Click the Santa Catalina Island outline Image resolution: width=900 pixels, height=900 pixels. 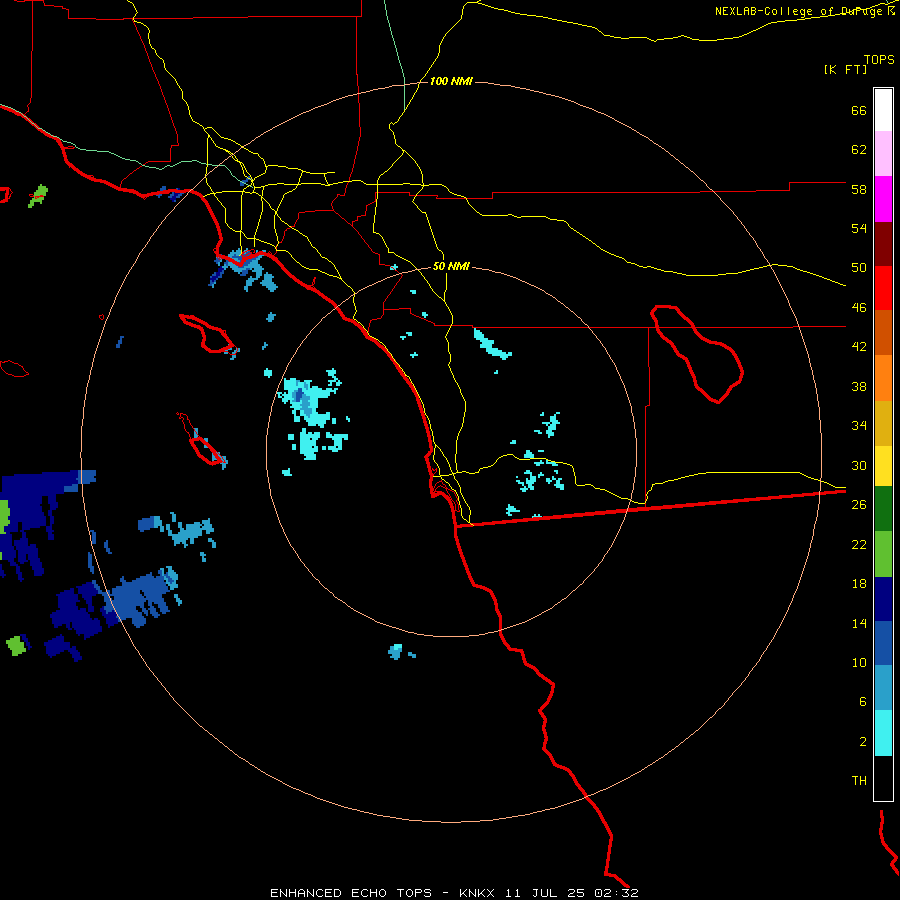tap(208, 333)
